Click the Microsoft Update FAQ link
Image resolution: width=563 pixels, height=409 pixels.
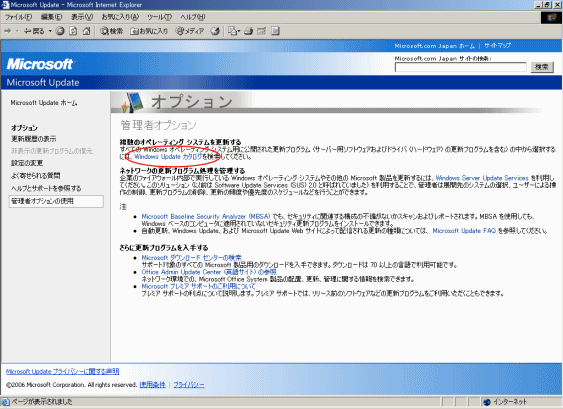pyautogui.click(x=464, y=231)
